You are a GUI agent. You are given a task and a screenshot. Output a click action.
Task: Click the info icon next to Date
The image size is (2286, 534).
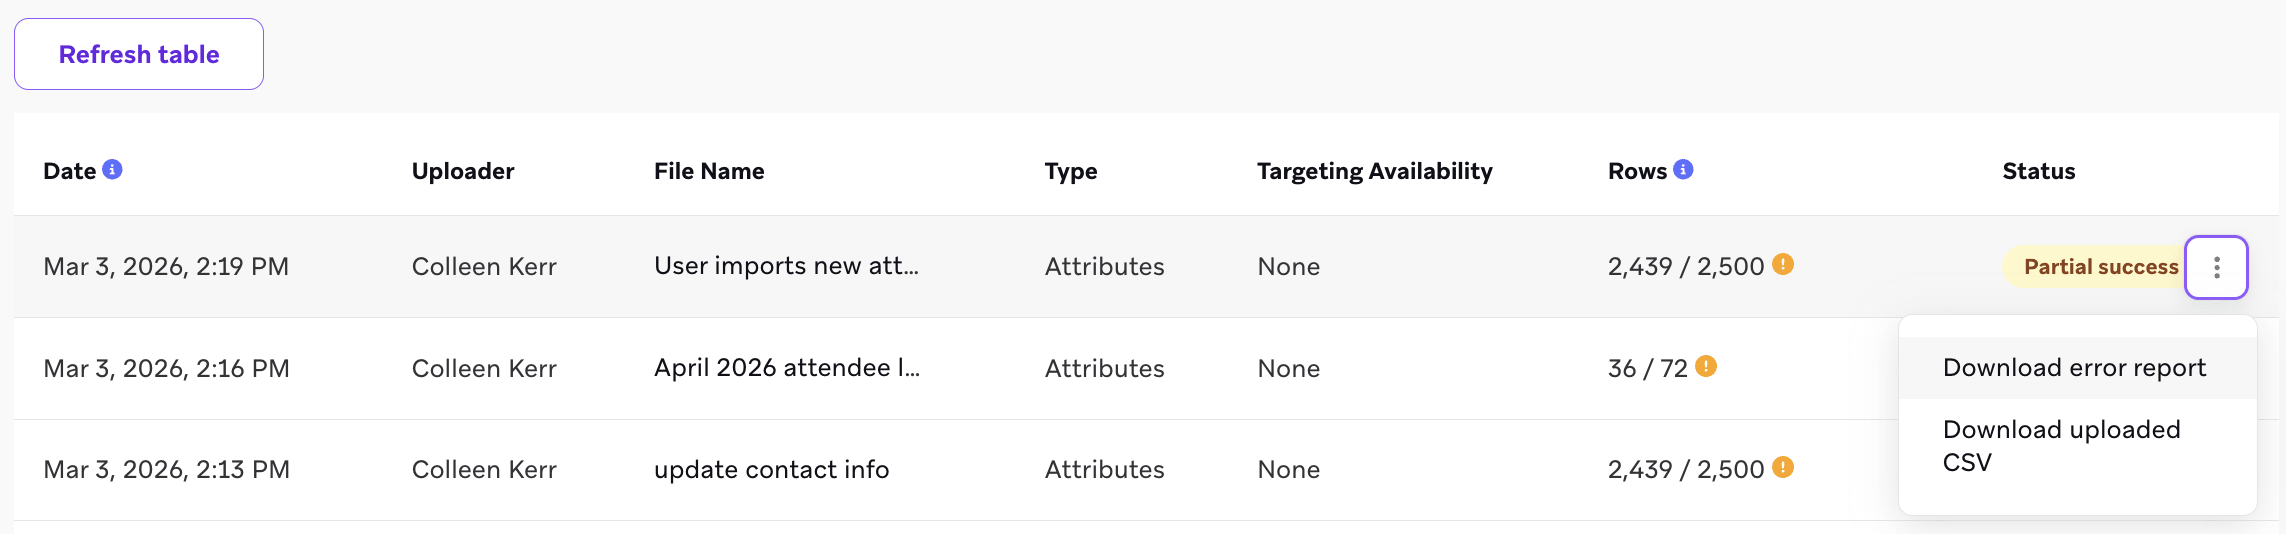pos(113,169)
